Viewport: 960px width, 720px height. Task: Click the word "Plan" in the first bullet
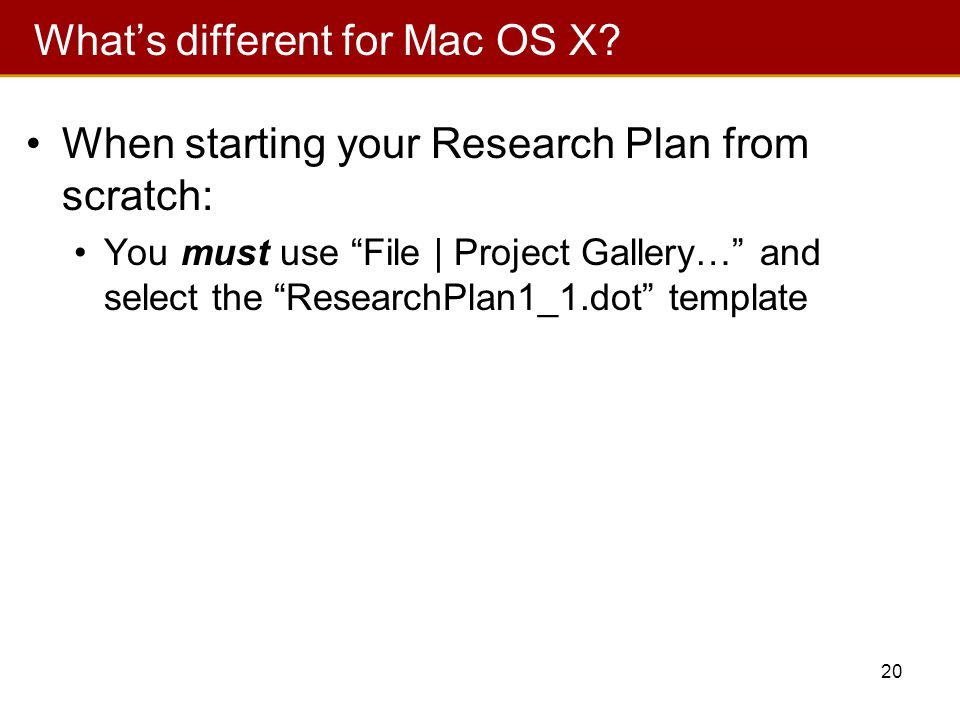coord(669,144)
